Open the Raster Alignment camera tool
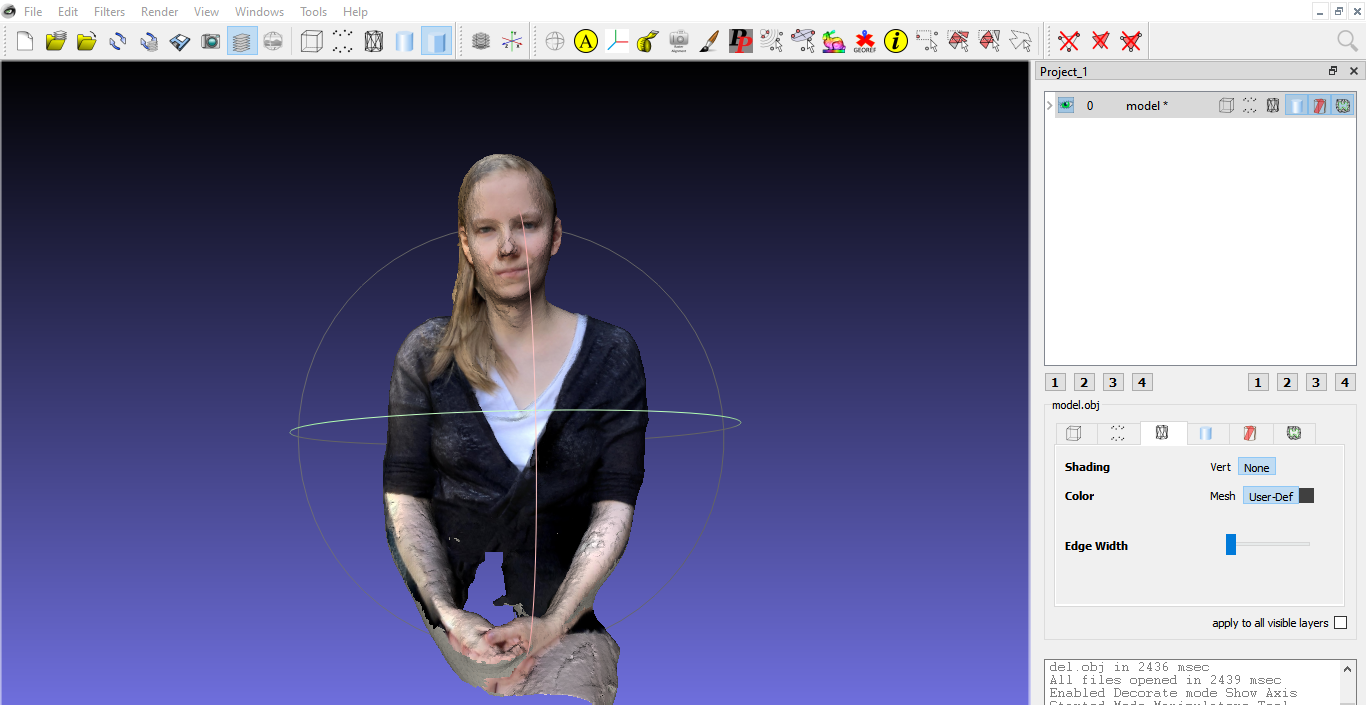Screen dimensions: 1366x705 tap(679, 41)
